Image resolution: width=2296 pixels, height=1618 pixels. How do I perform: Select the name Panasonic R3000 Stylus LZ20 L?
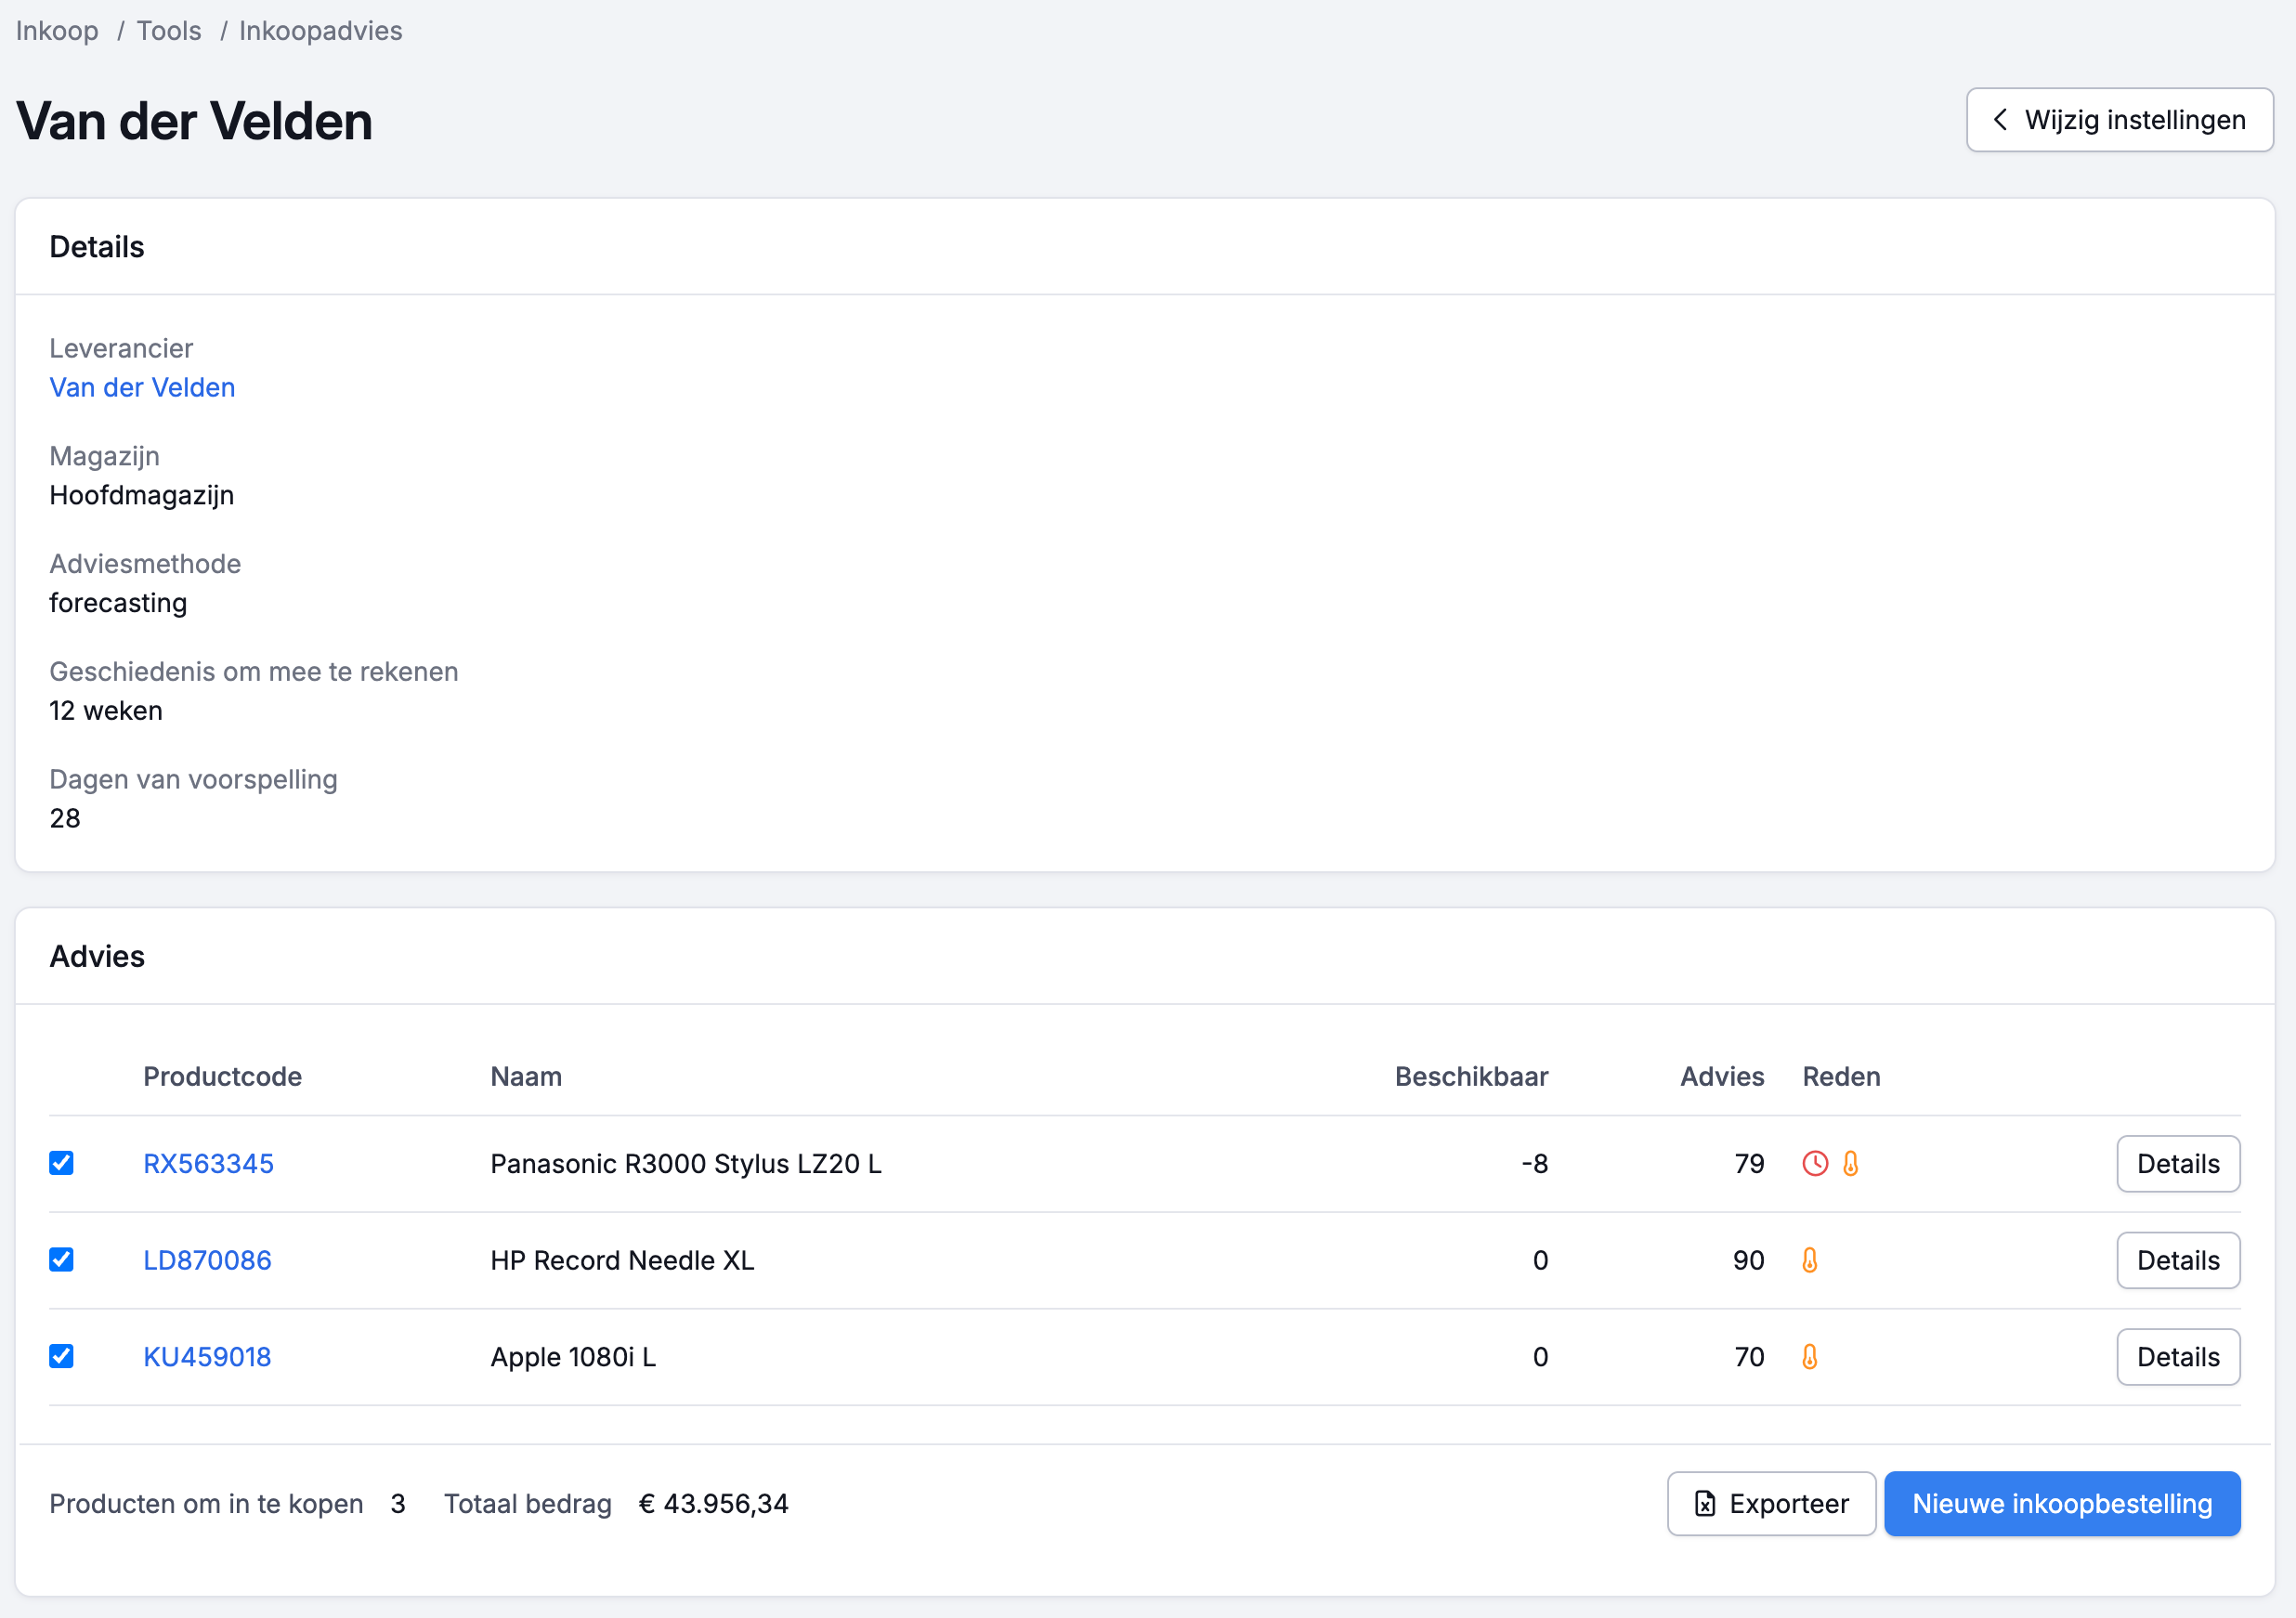(x=686, y=1164)
